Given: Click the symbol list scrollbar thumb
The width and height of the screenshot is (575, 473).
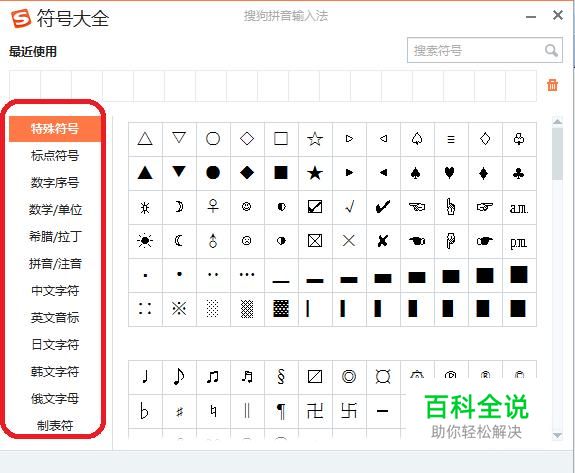Looking at the screenshot, I should point(557,154).
